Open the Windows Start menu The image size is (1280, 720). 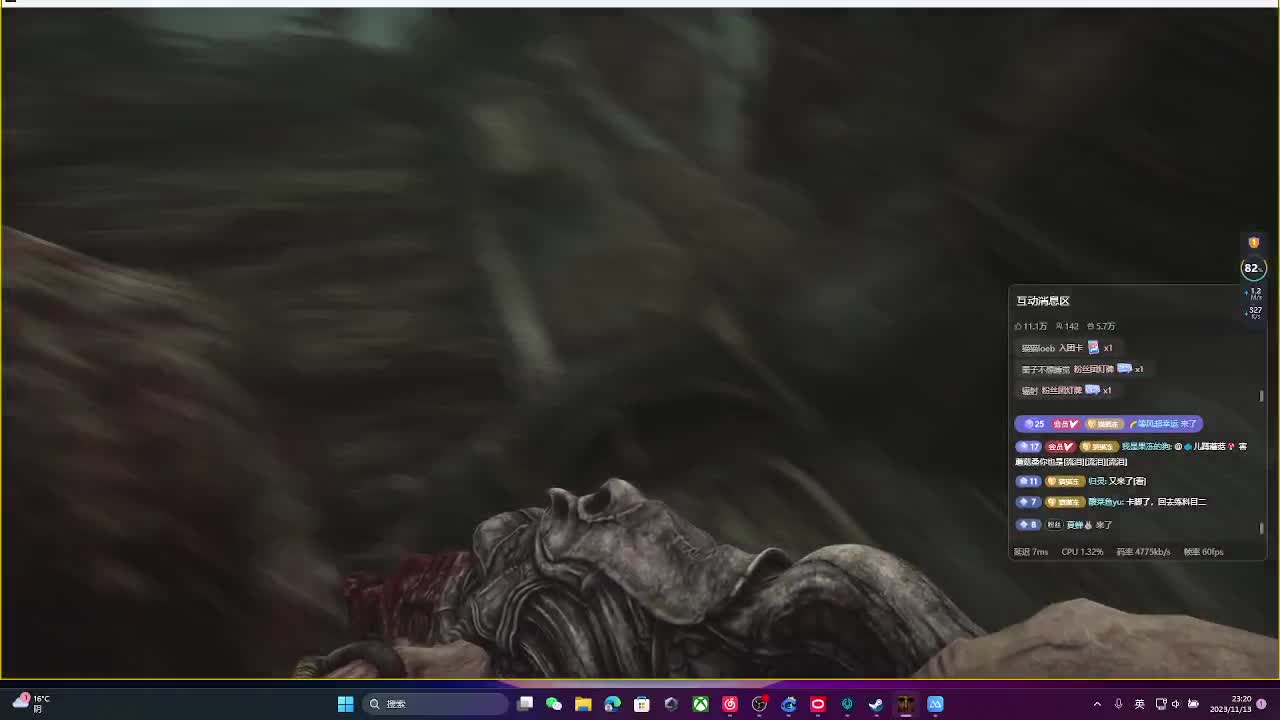[x=345, y=704]
